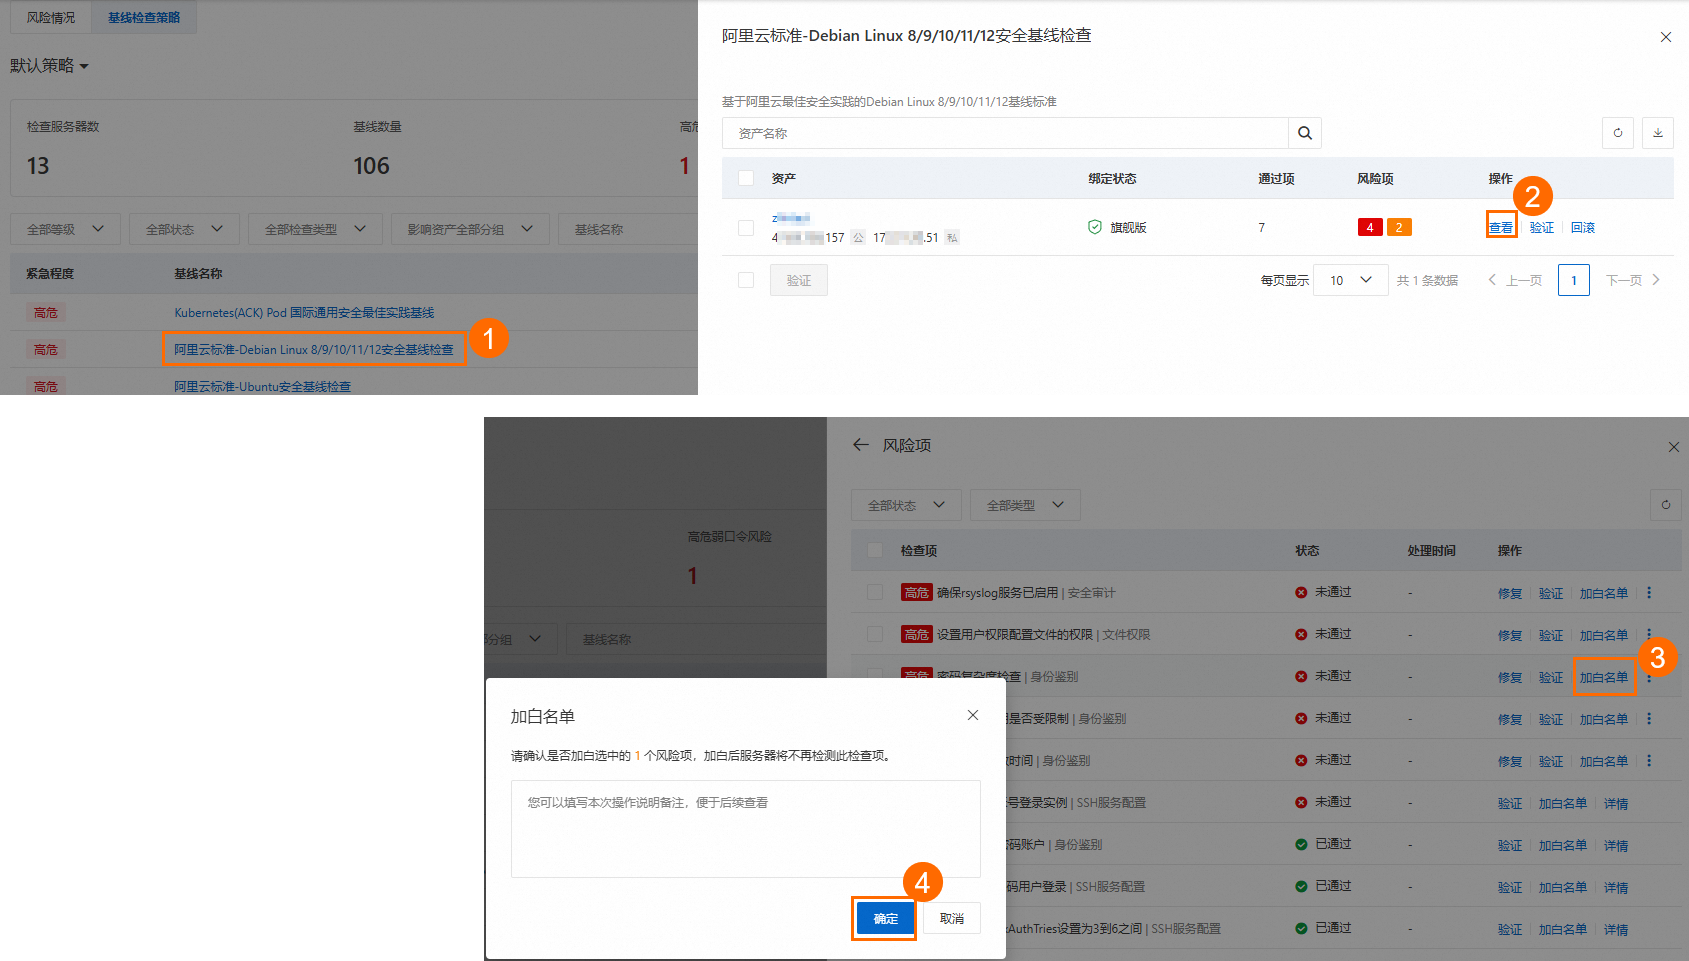Select all items with the 检查项 header checkbox

coord(876,550)
